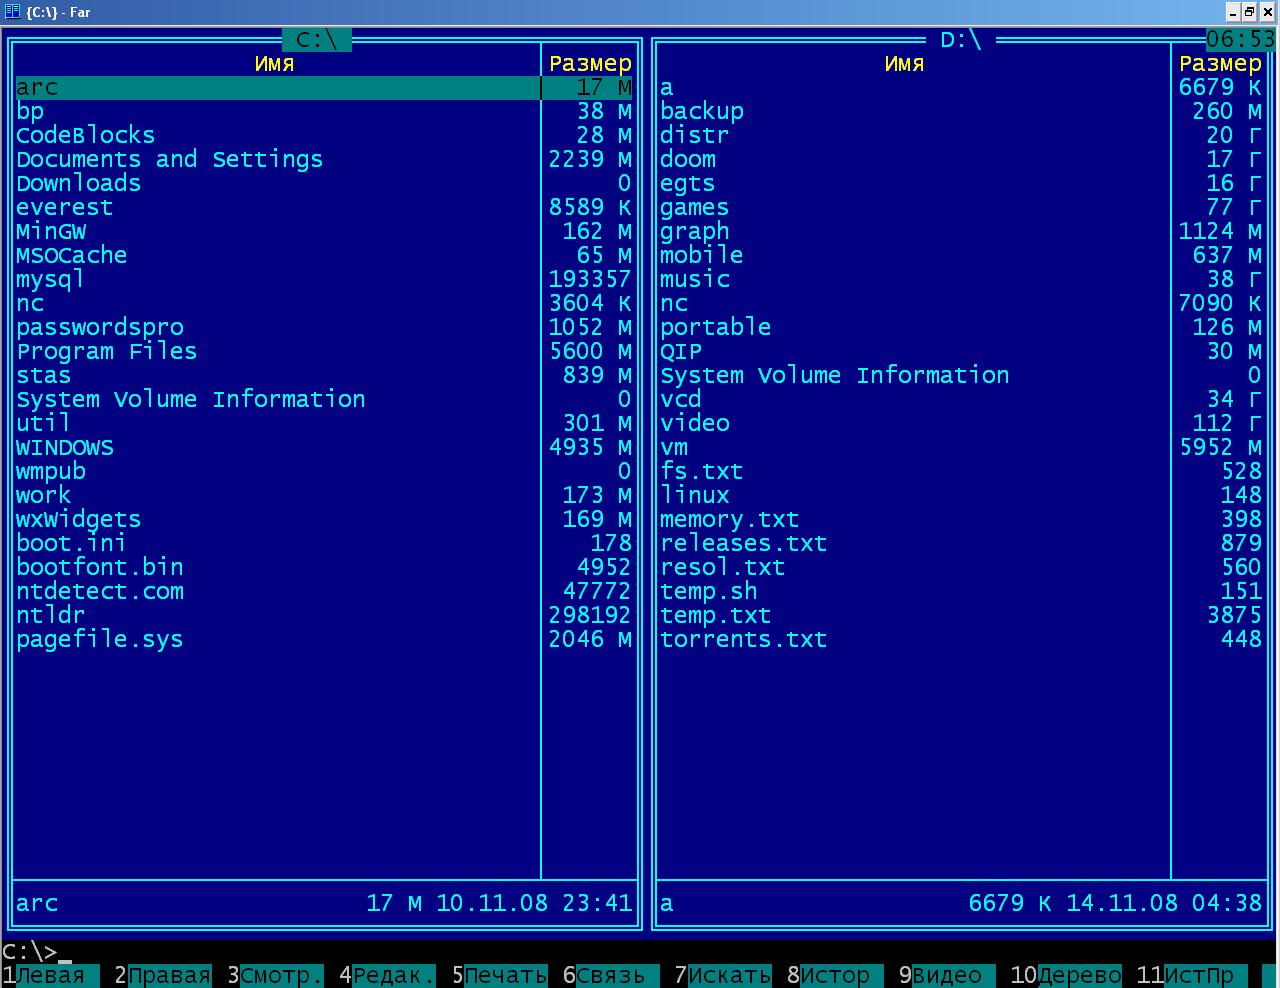Click the C:\ path header of left panel

click(317, 40)
